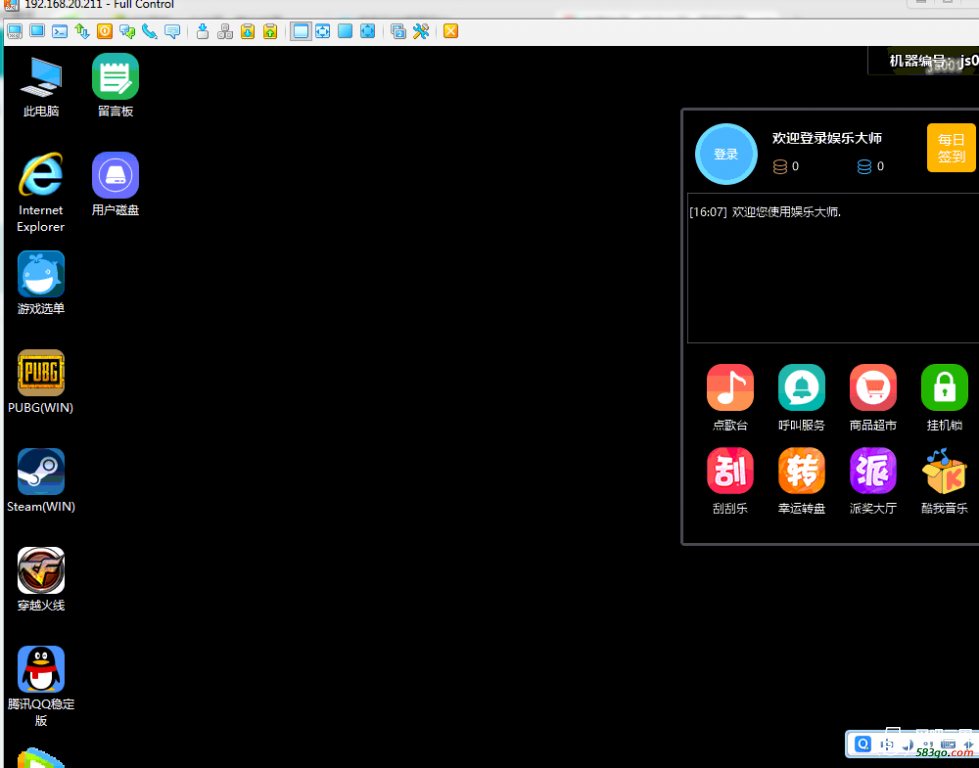Select the 留言板 message board desktop icon

(x=115, y=77)
